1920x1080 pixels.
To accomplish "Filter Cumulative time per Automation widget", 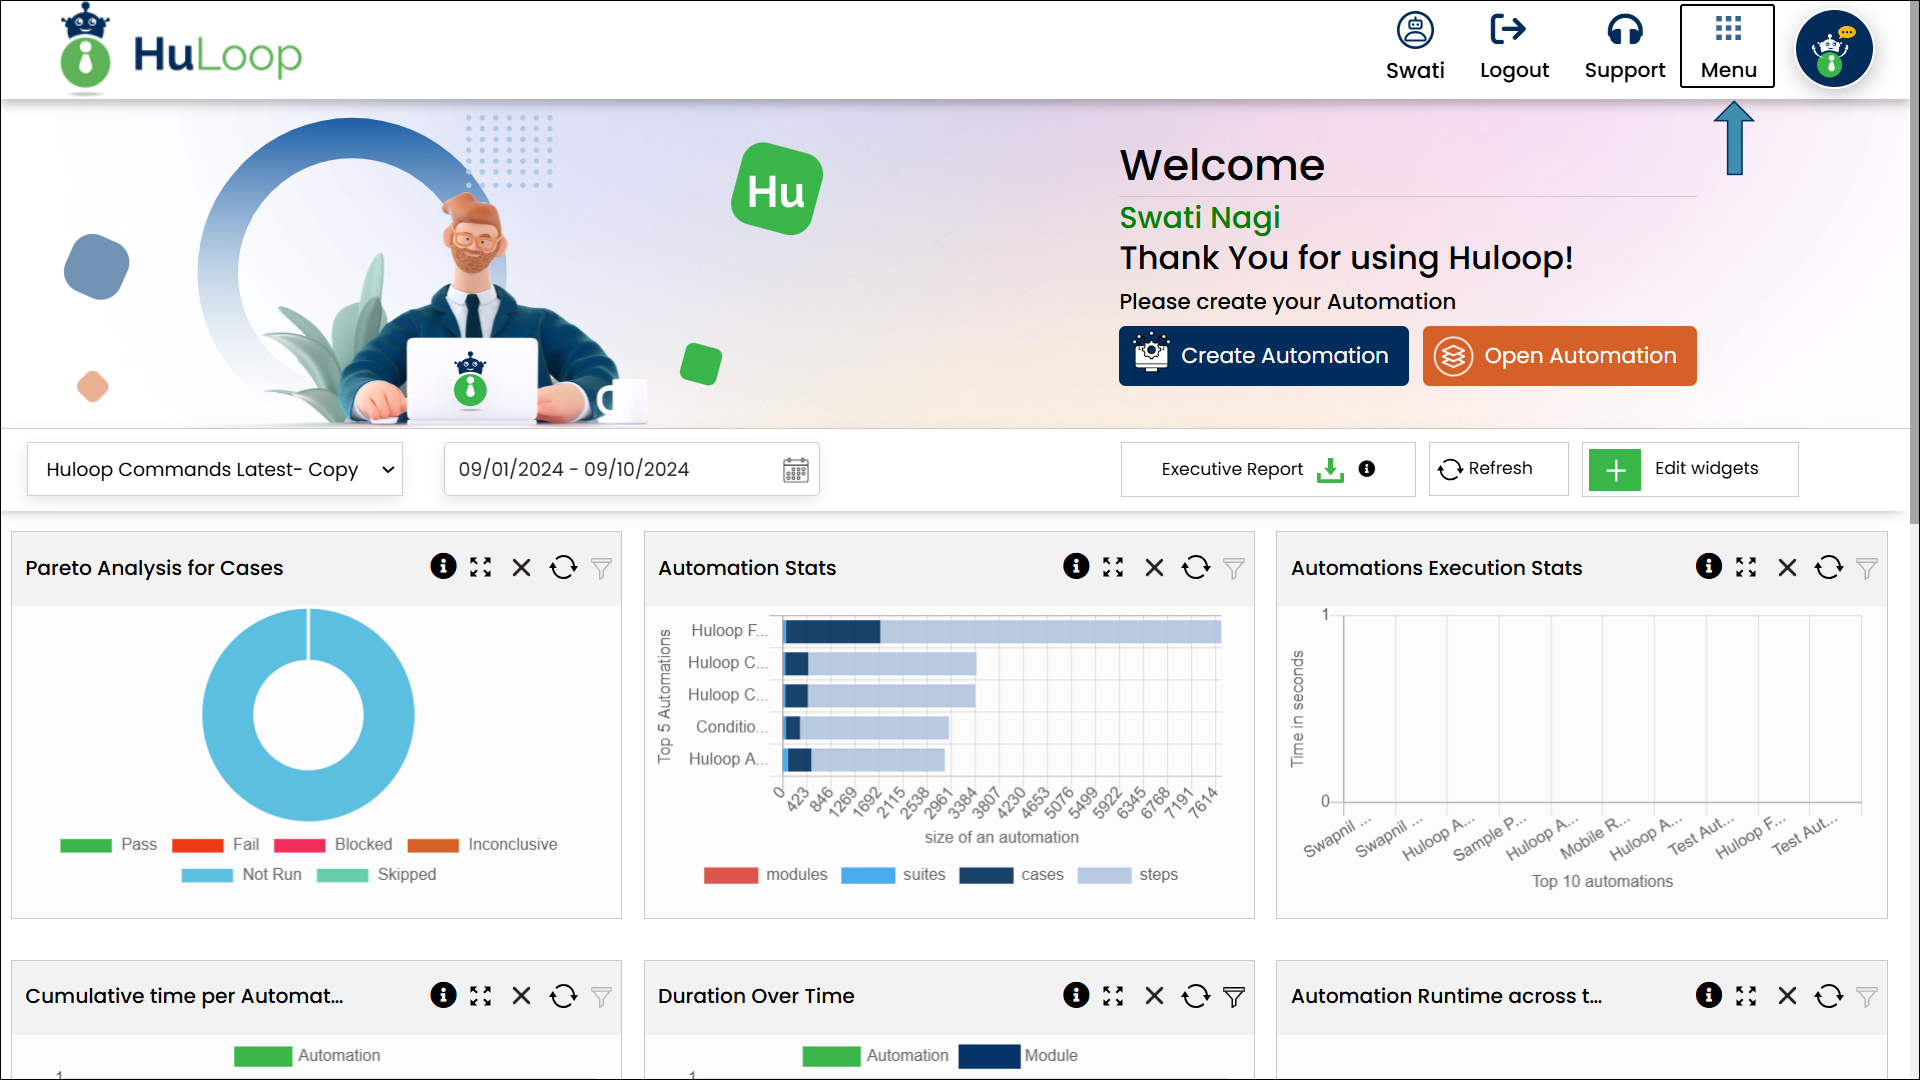I will coord(601,997).
